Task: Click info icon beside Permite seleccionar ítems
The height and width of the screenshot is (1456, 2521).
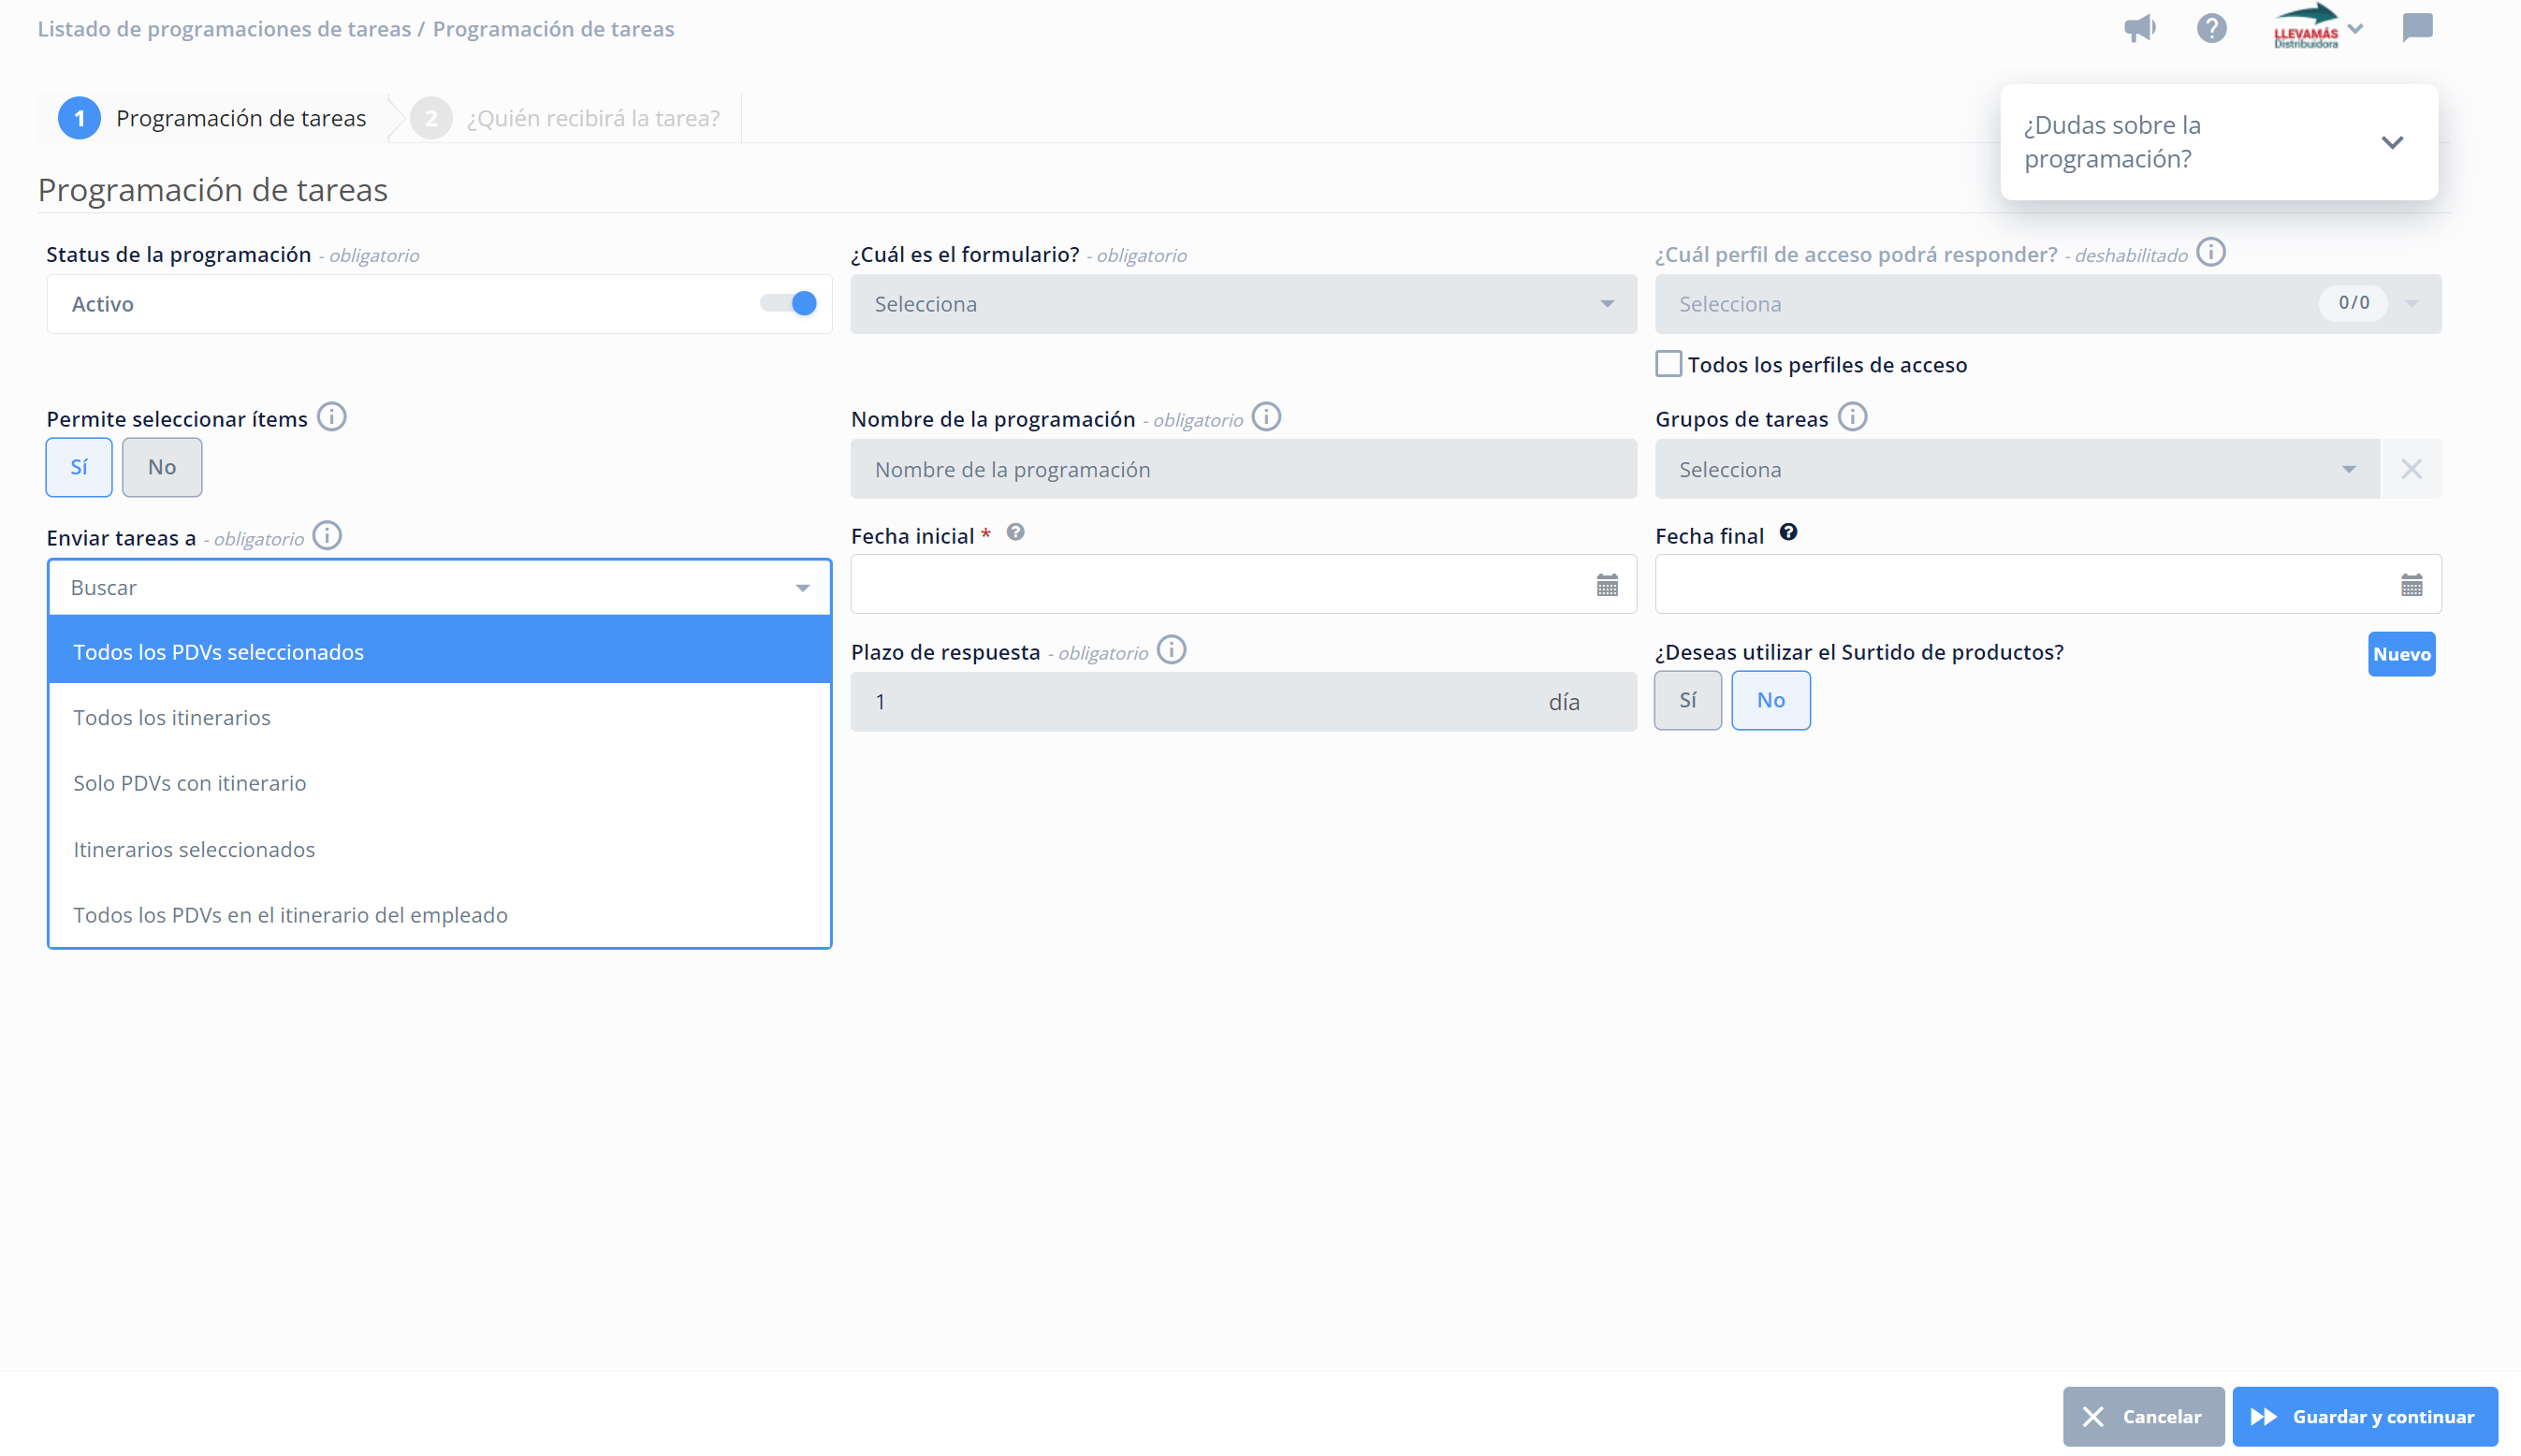Action: 332,416
